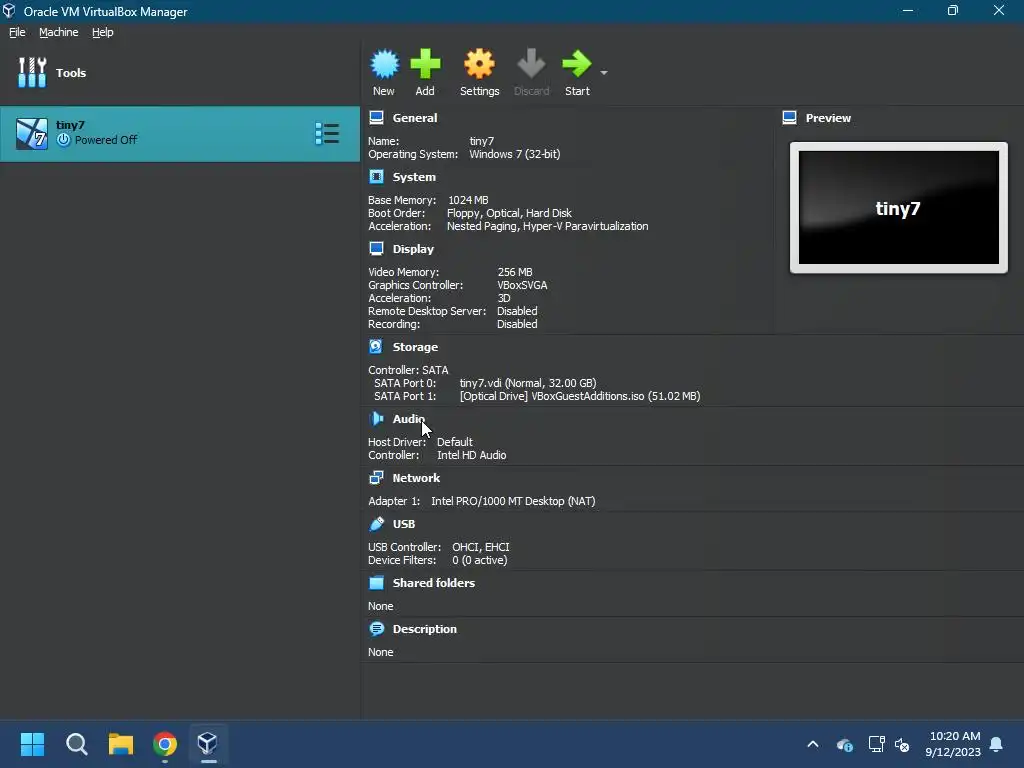The image size is (1024, 768).
Task: Click the System section chip icon
Action: 376,177
